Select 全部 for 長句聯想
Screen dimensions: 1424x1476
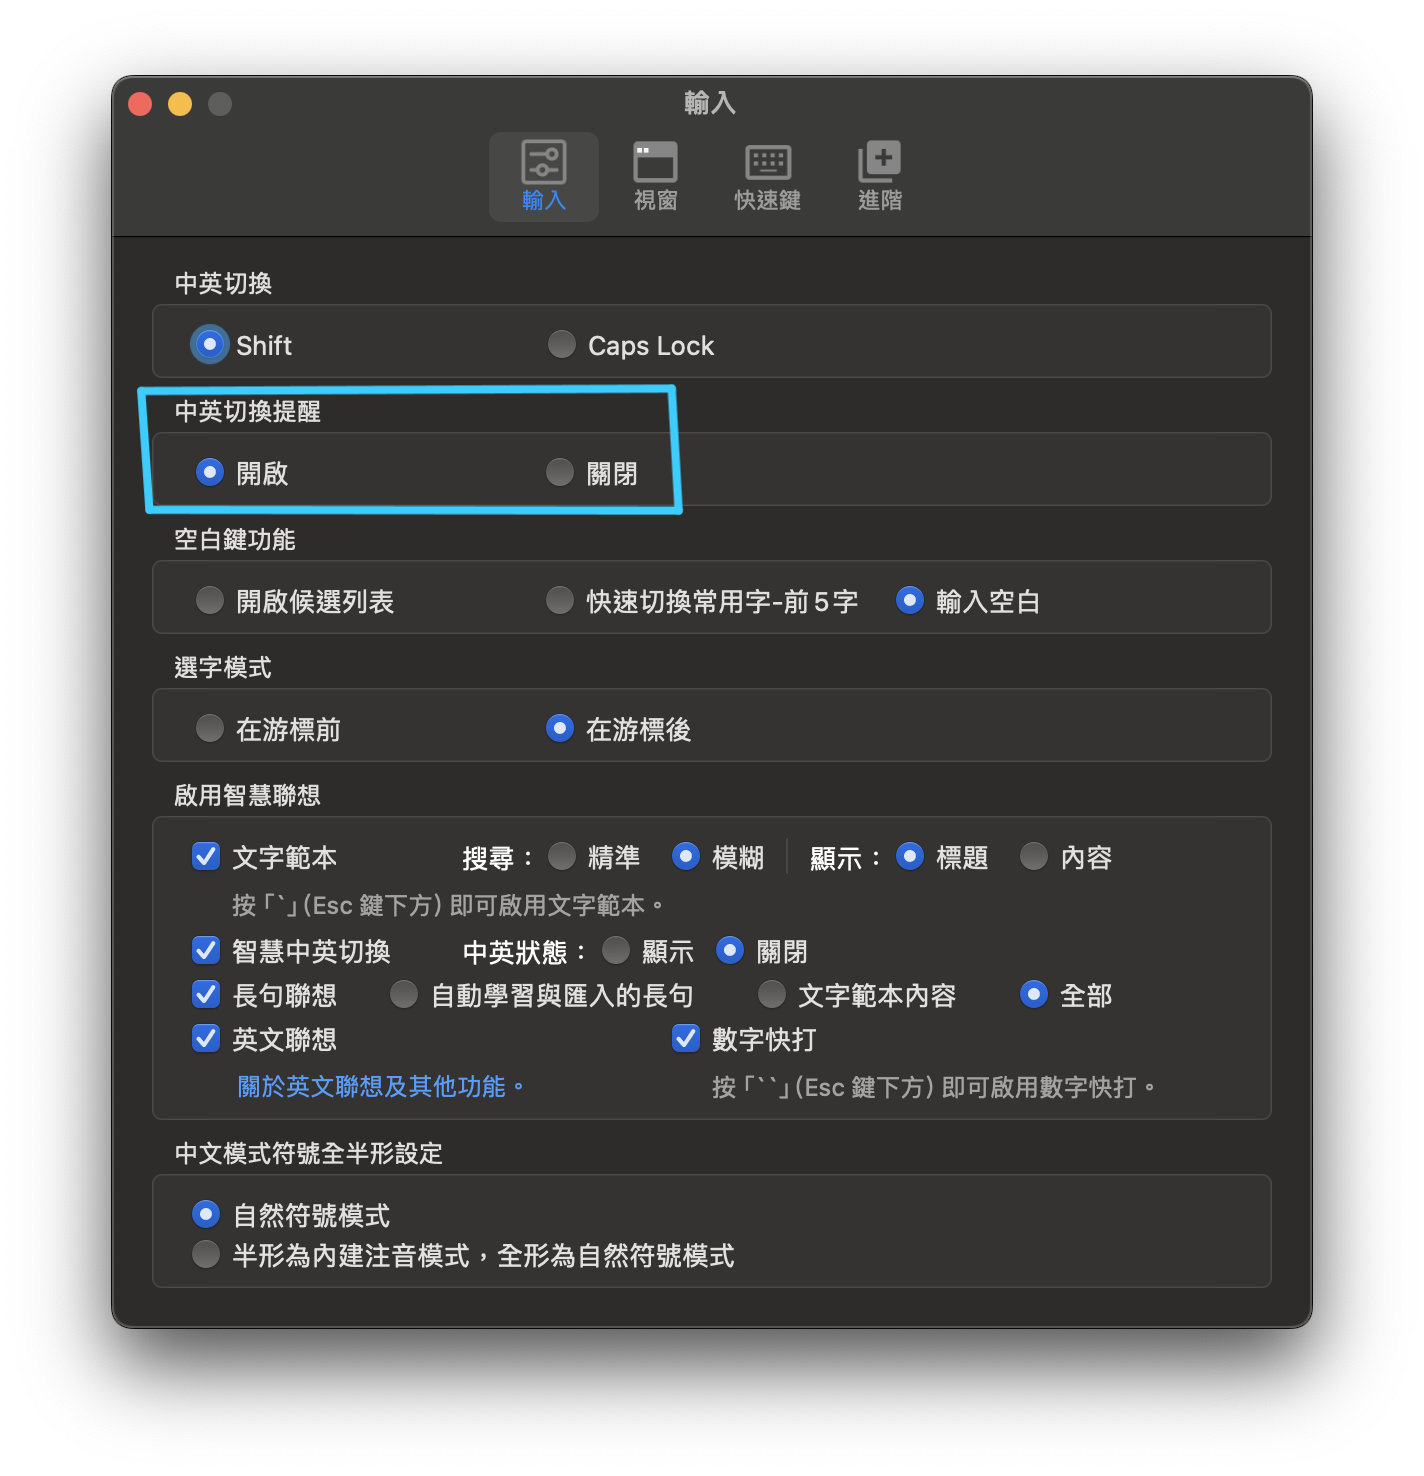(x=1034, y=995)
